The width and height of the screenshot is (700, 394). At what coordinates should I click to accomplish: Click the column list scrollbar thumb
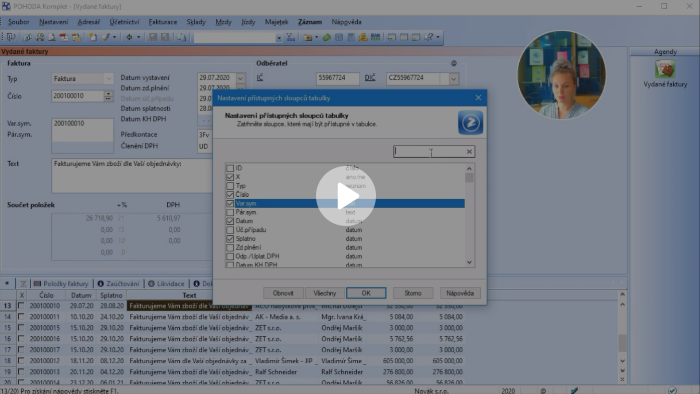469,178
